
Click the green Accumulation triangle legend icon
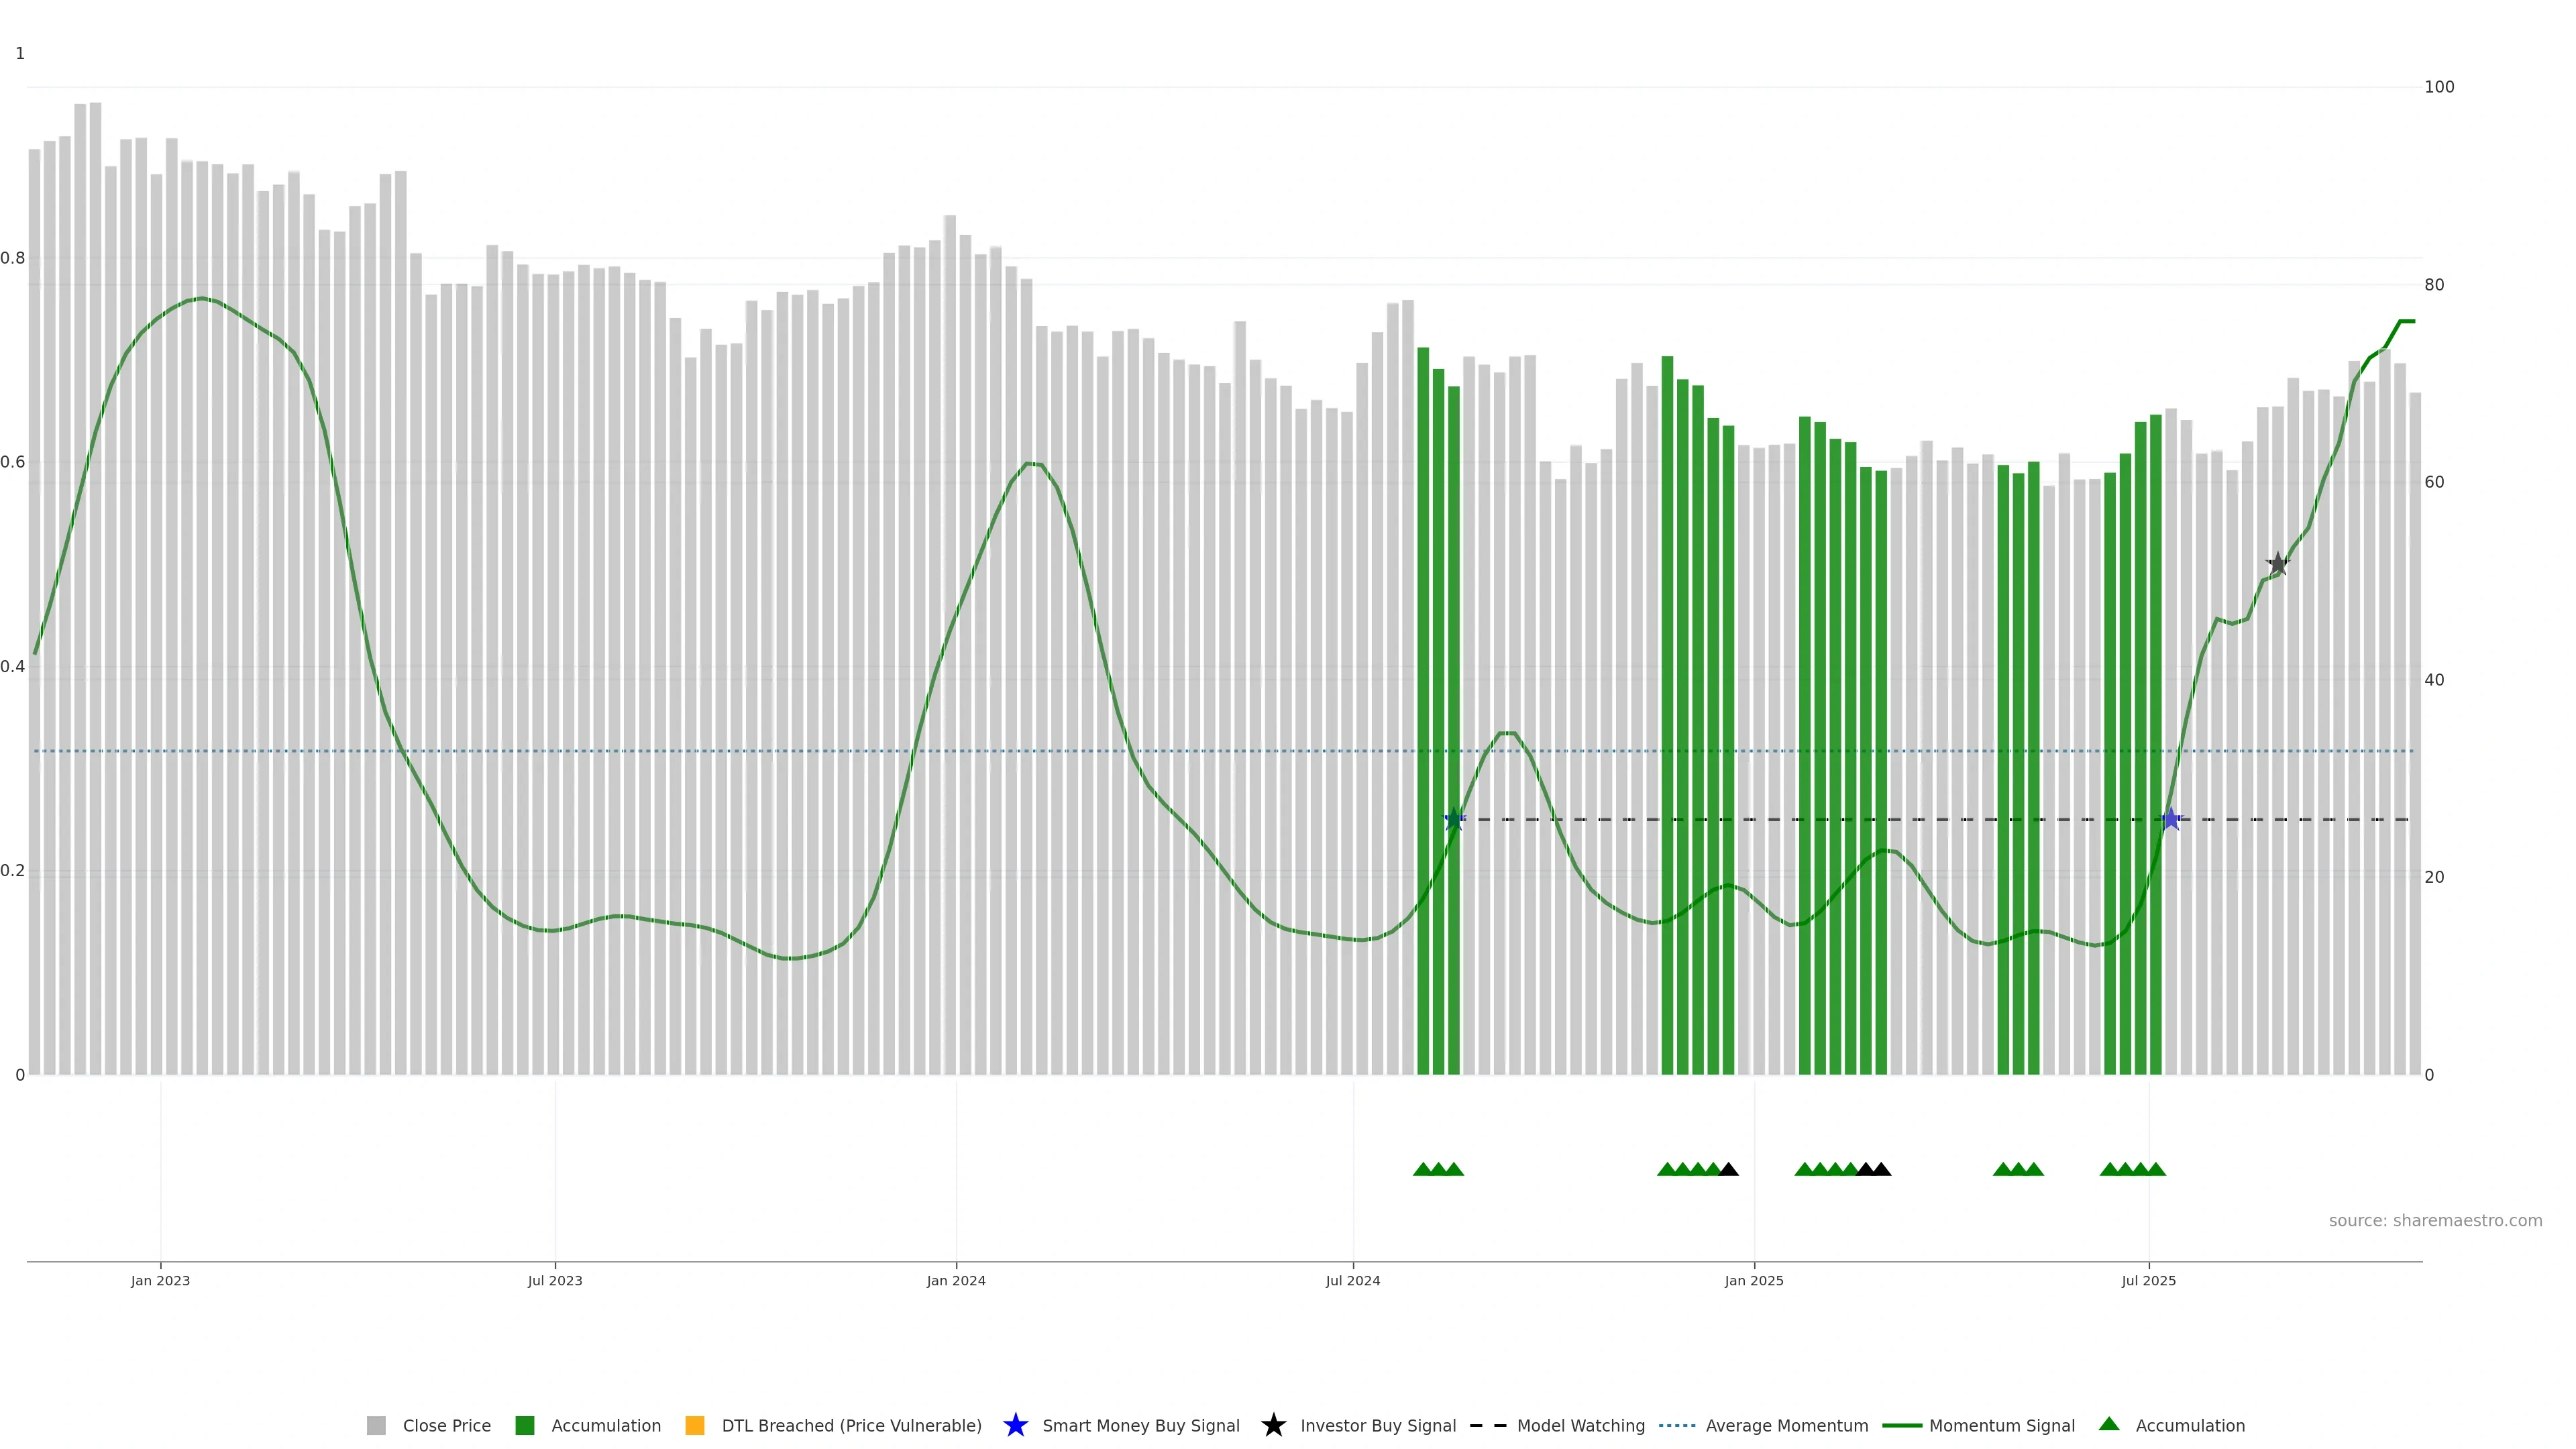[2109, 1424]
